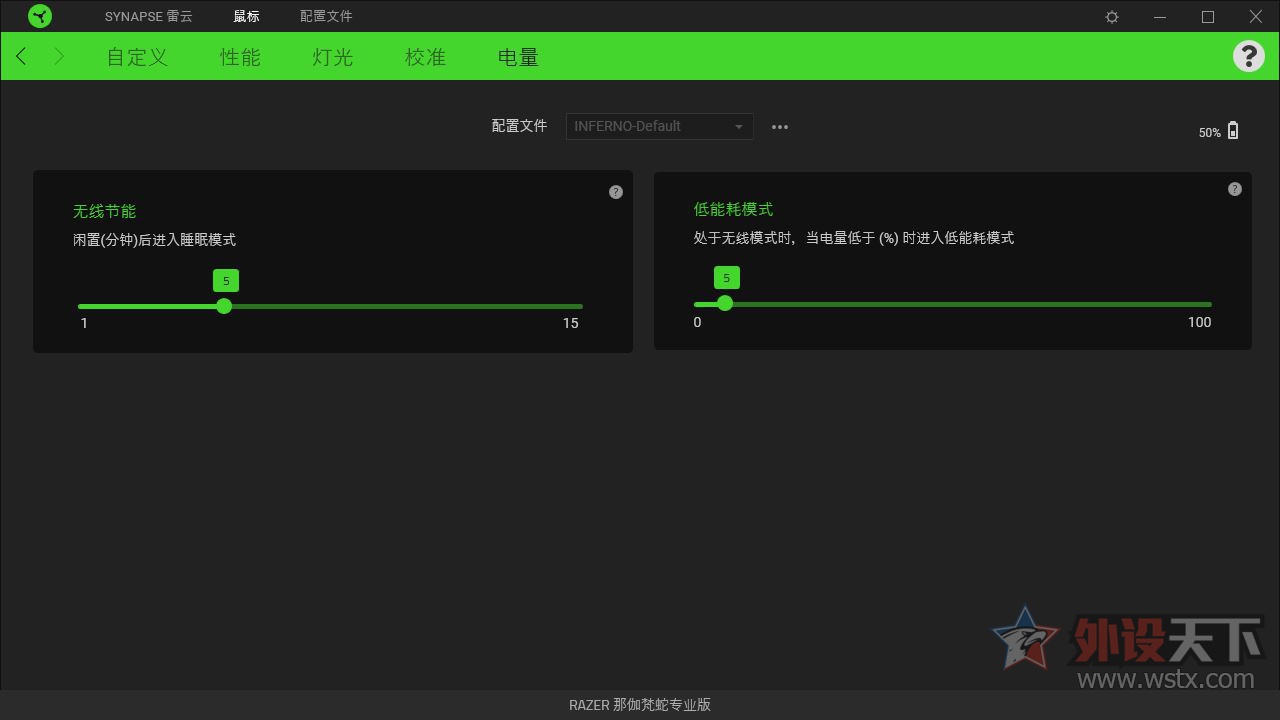Click the forward navigation arrow

[x=58, y=56]
